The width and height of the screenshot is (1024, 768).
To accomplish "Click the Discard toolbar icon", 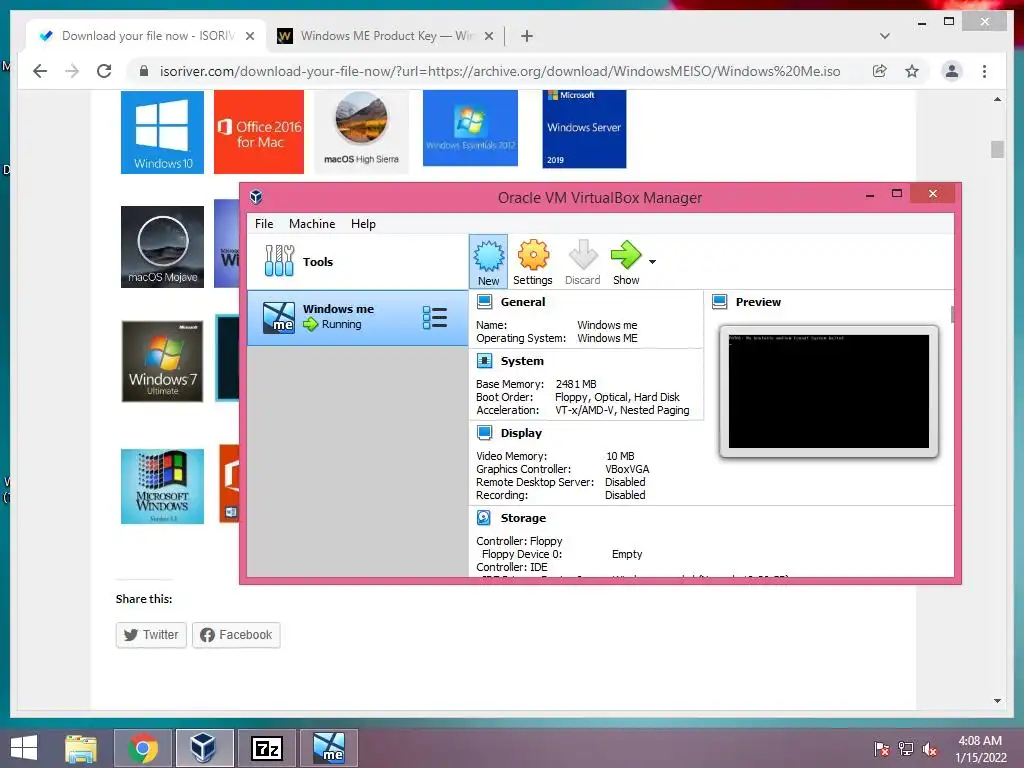I will point(583,261).
